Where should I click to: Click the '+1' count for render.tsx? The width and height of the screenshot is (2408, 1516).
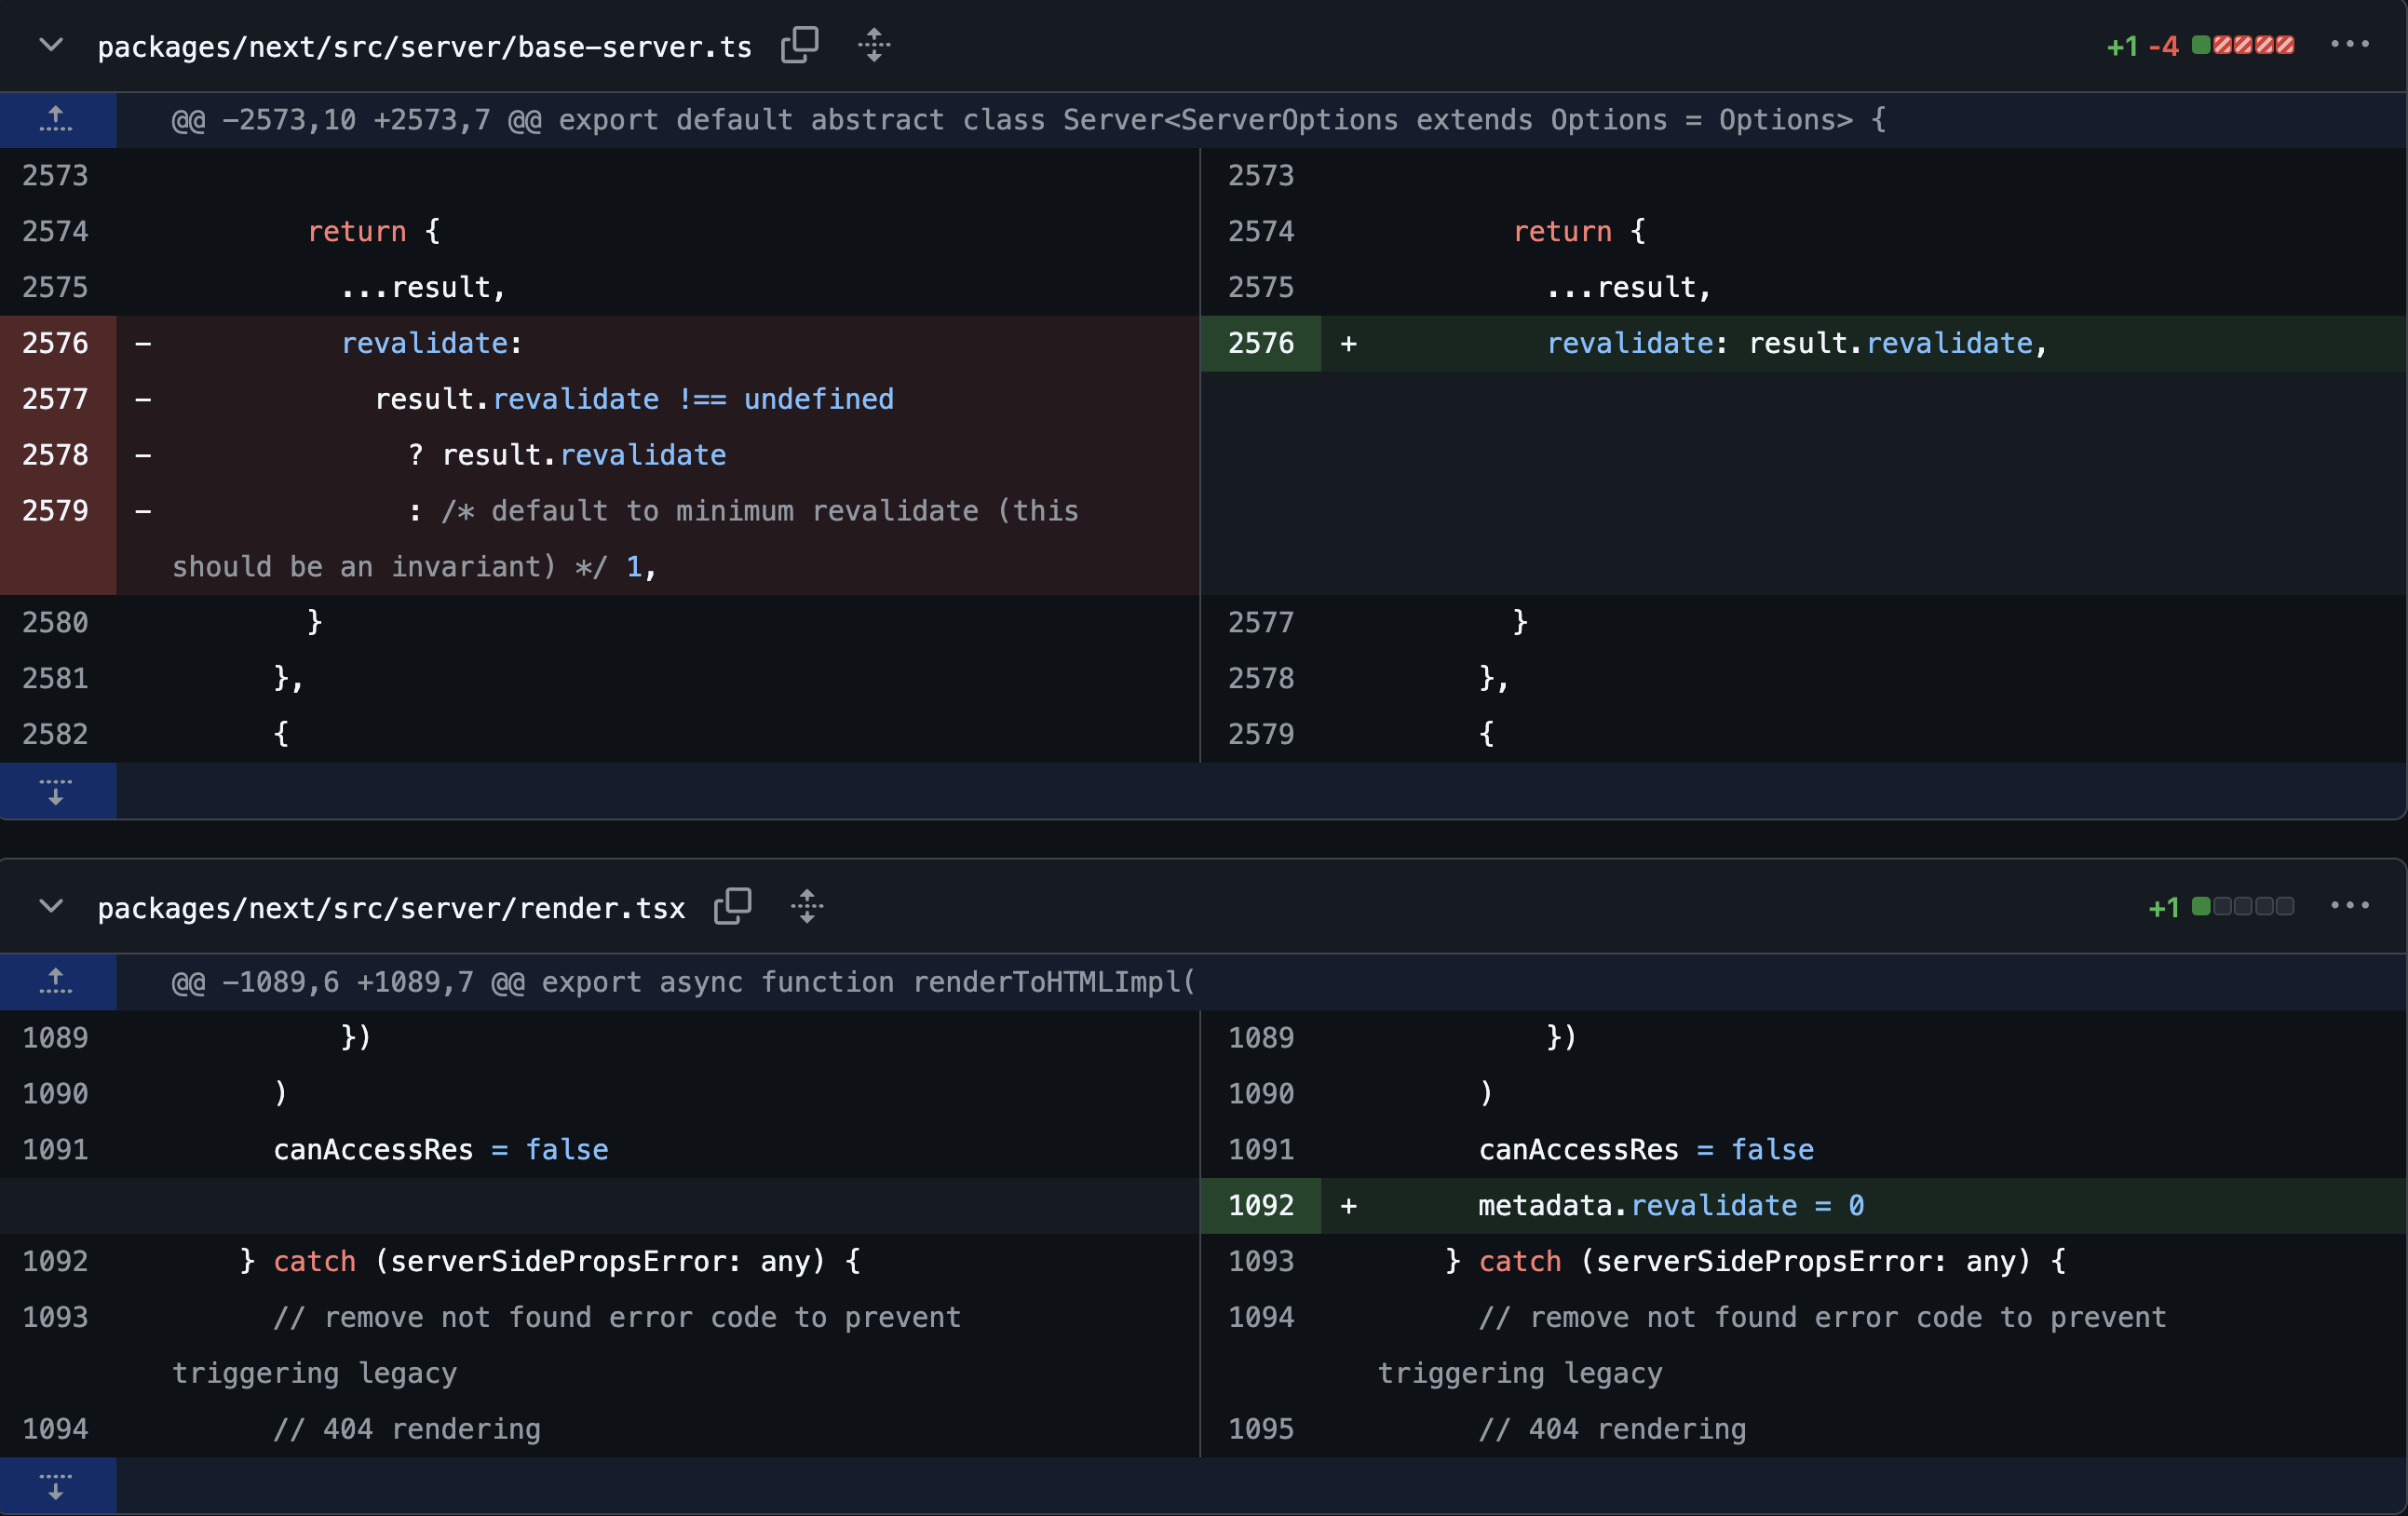pyautogui.click(x=2163, y=907)
